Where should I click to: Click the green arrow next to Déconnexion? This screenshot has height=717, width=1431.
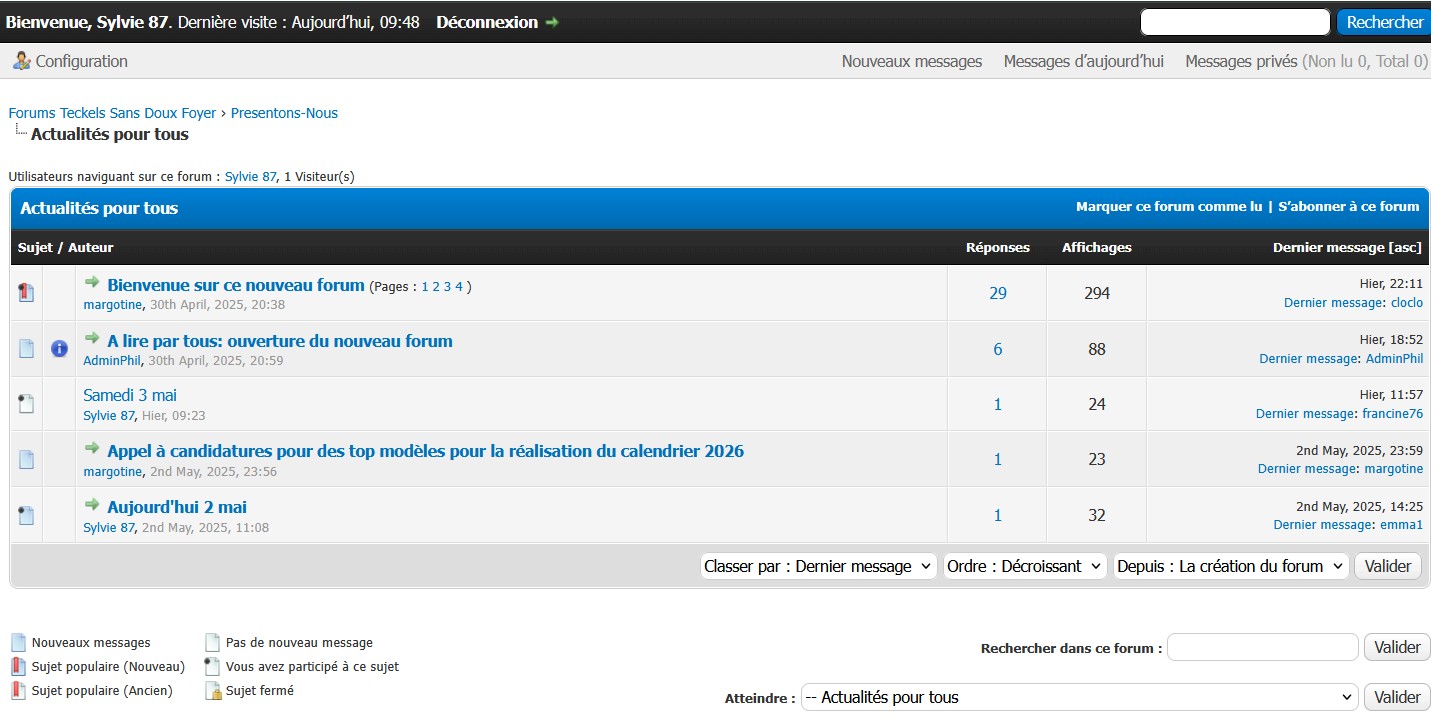click(552, 22)
